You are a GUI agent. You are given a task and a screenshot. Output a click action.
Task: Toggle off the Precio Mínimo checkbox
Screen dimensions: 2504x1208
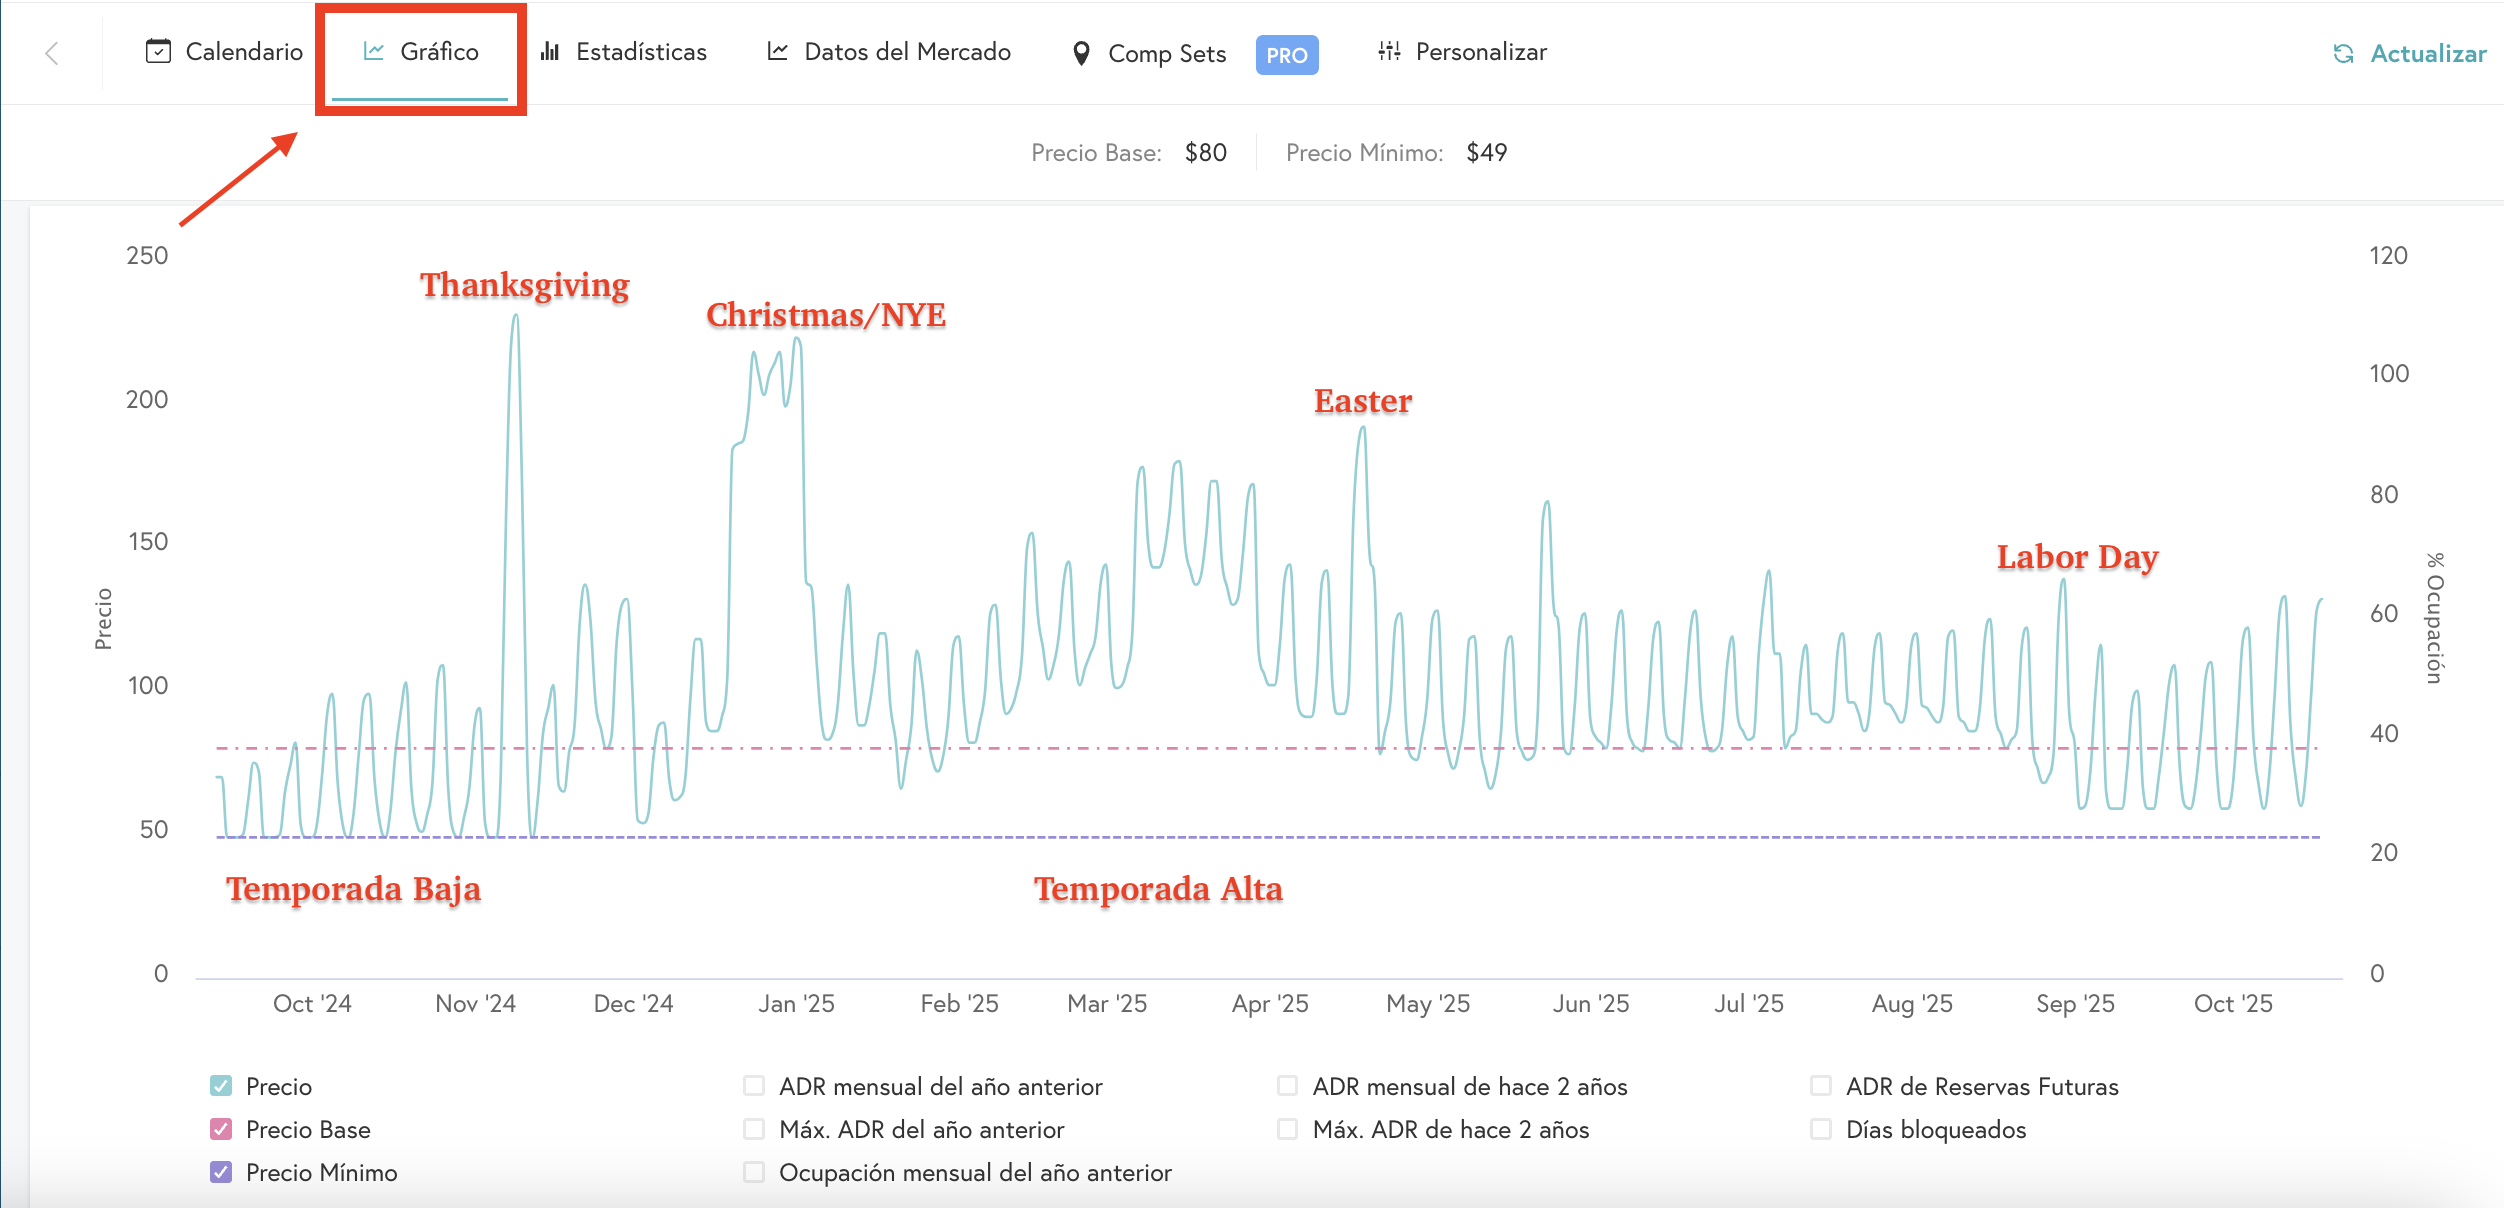[221, 1172]
